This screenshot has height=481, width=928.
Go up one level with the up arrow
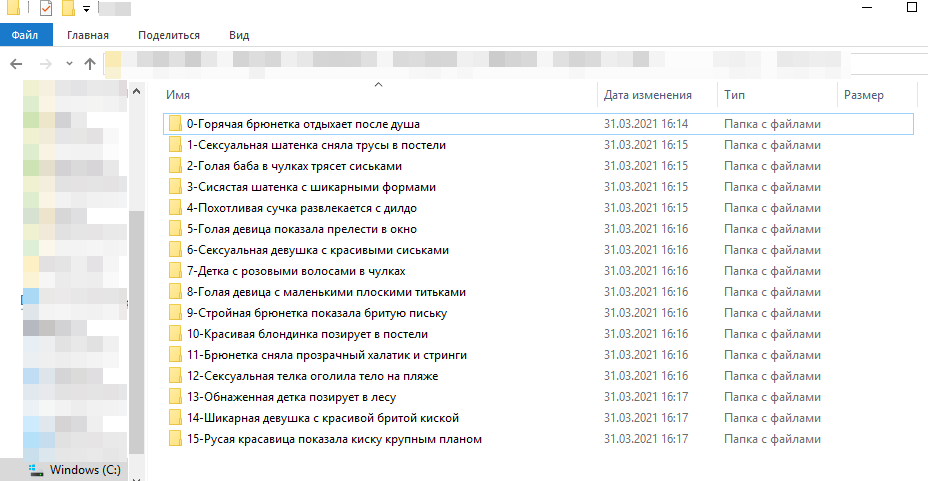point(89,64)
